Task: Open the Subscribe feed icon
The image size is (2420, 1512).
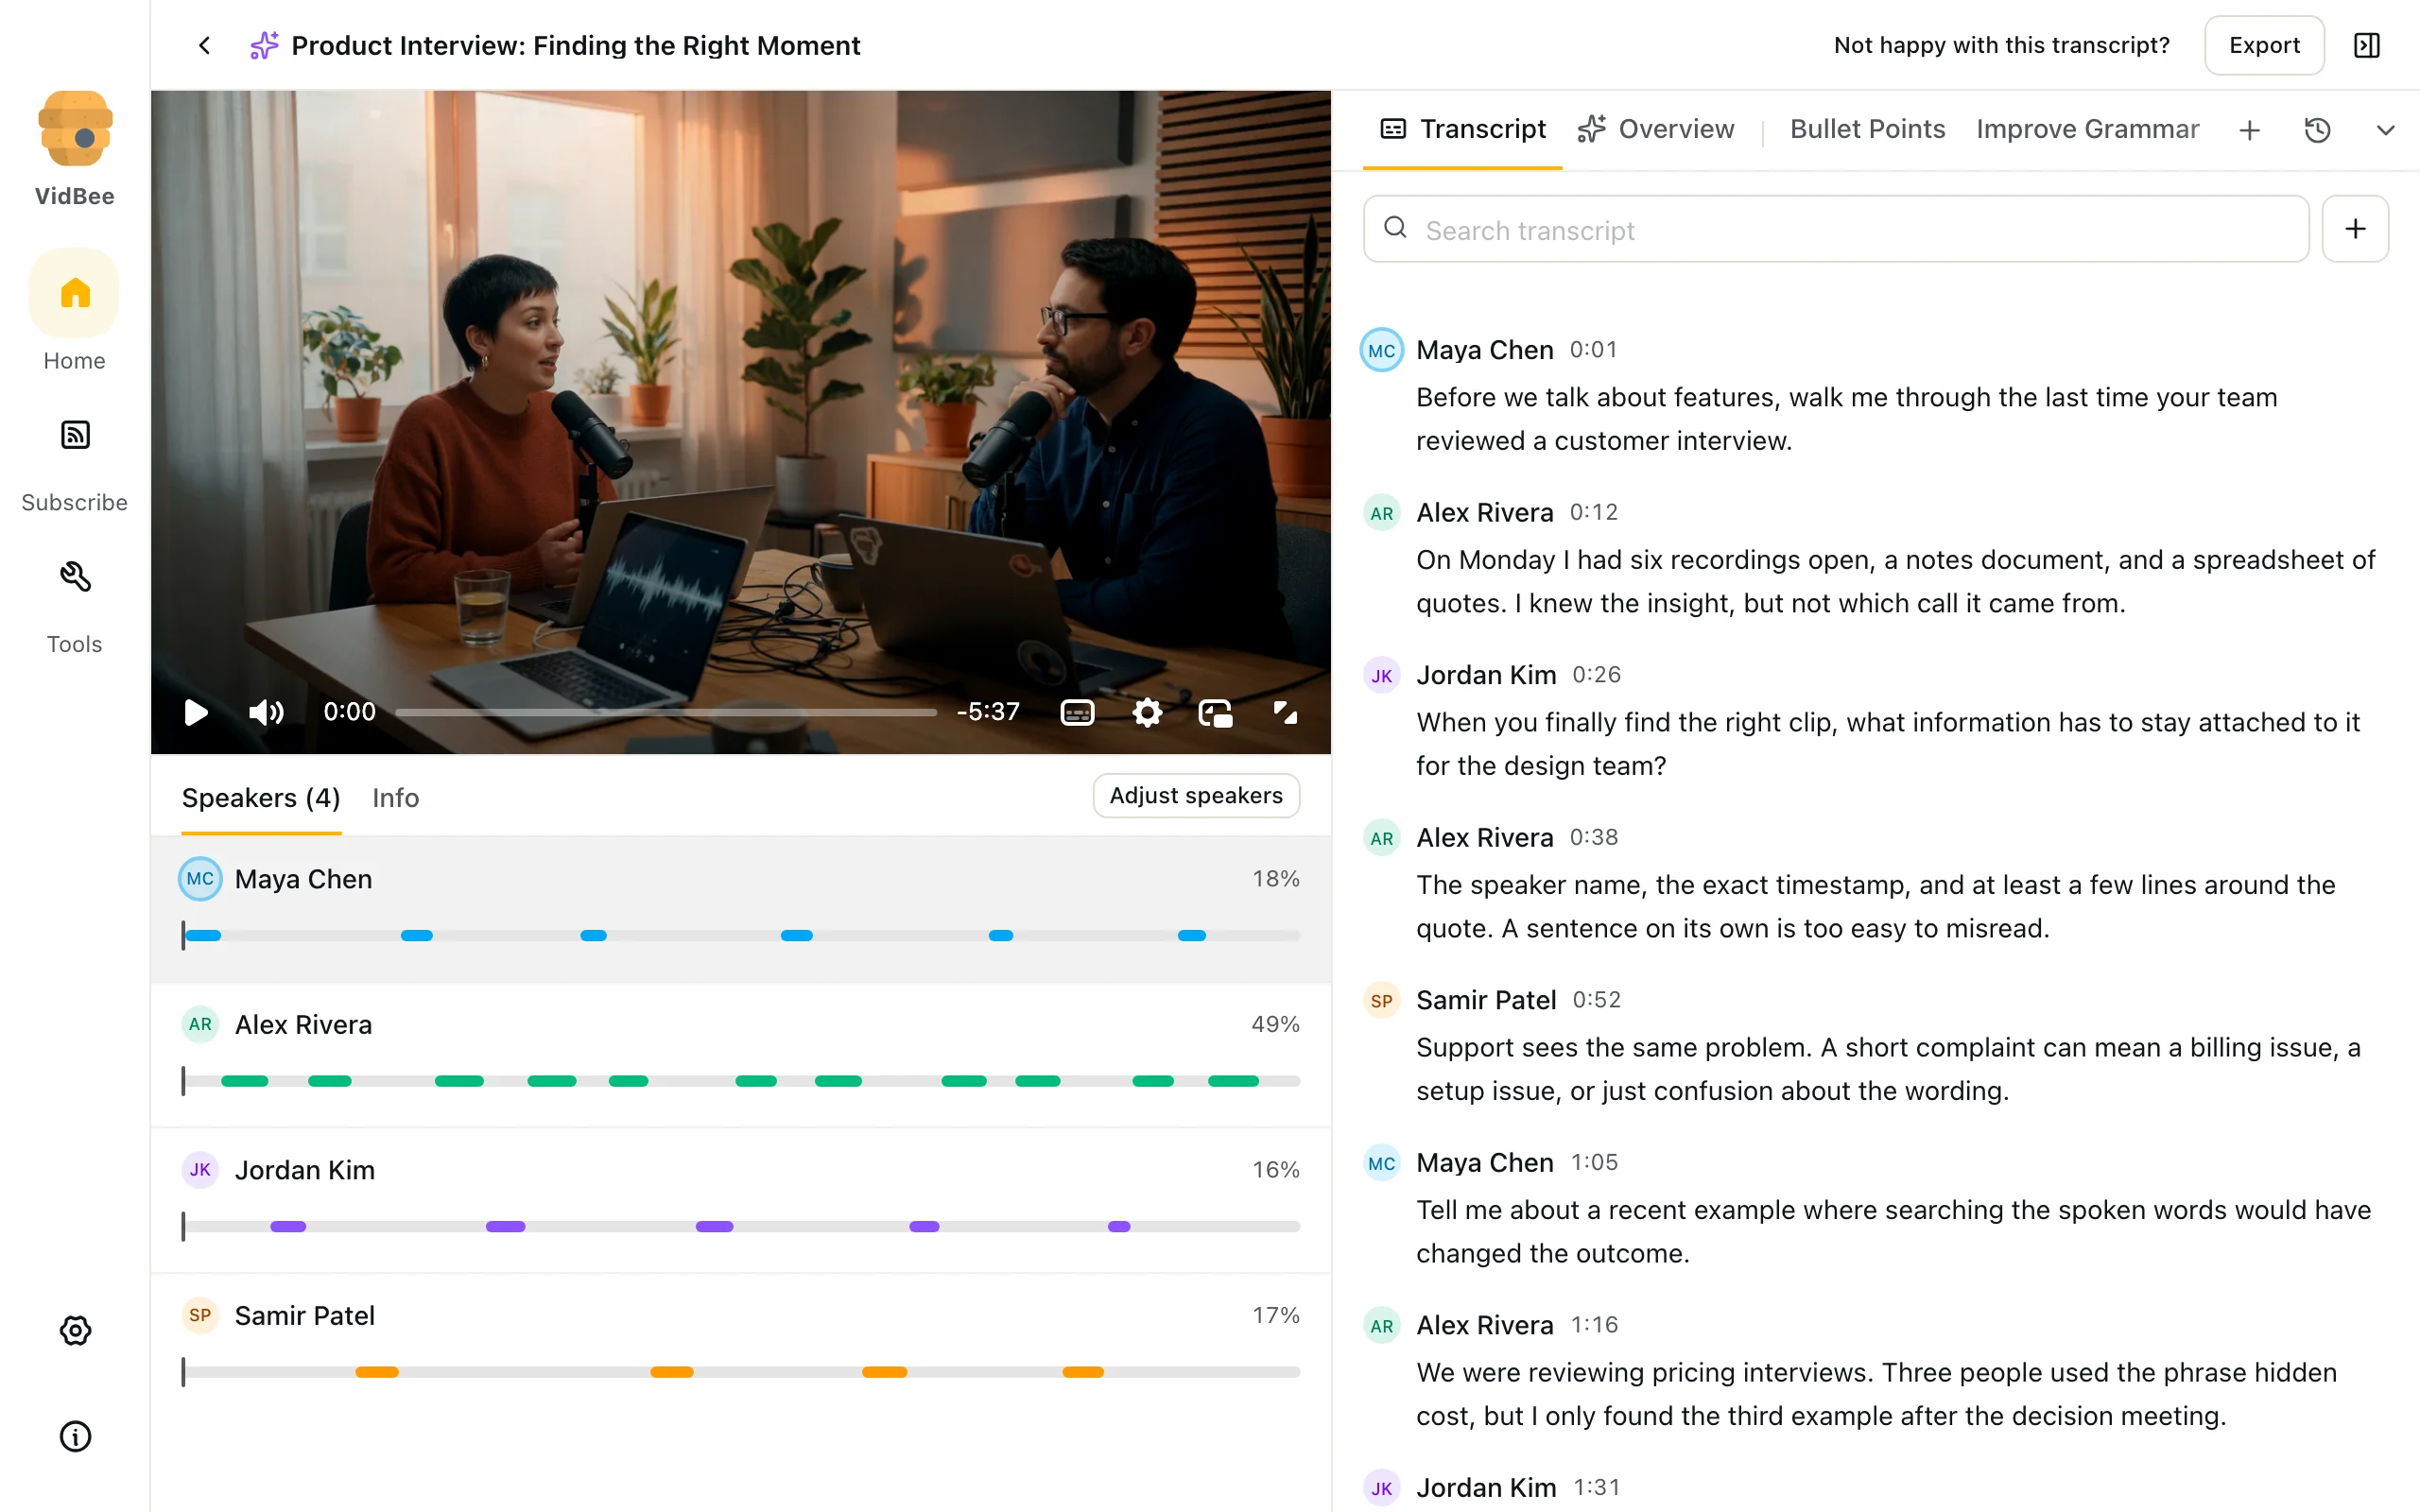Action: [x=75, y=435]
